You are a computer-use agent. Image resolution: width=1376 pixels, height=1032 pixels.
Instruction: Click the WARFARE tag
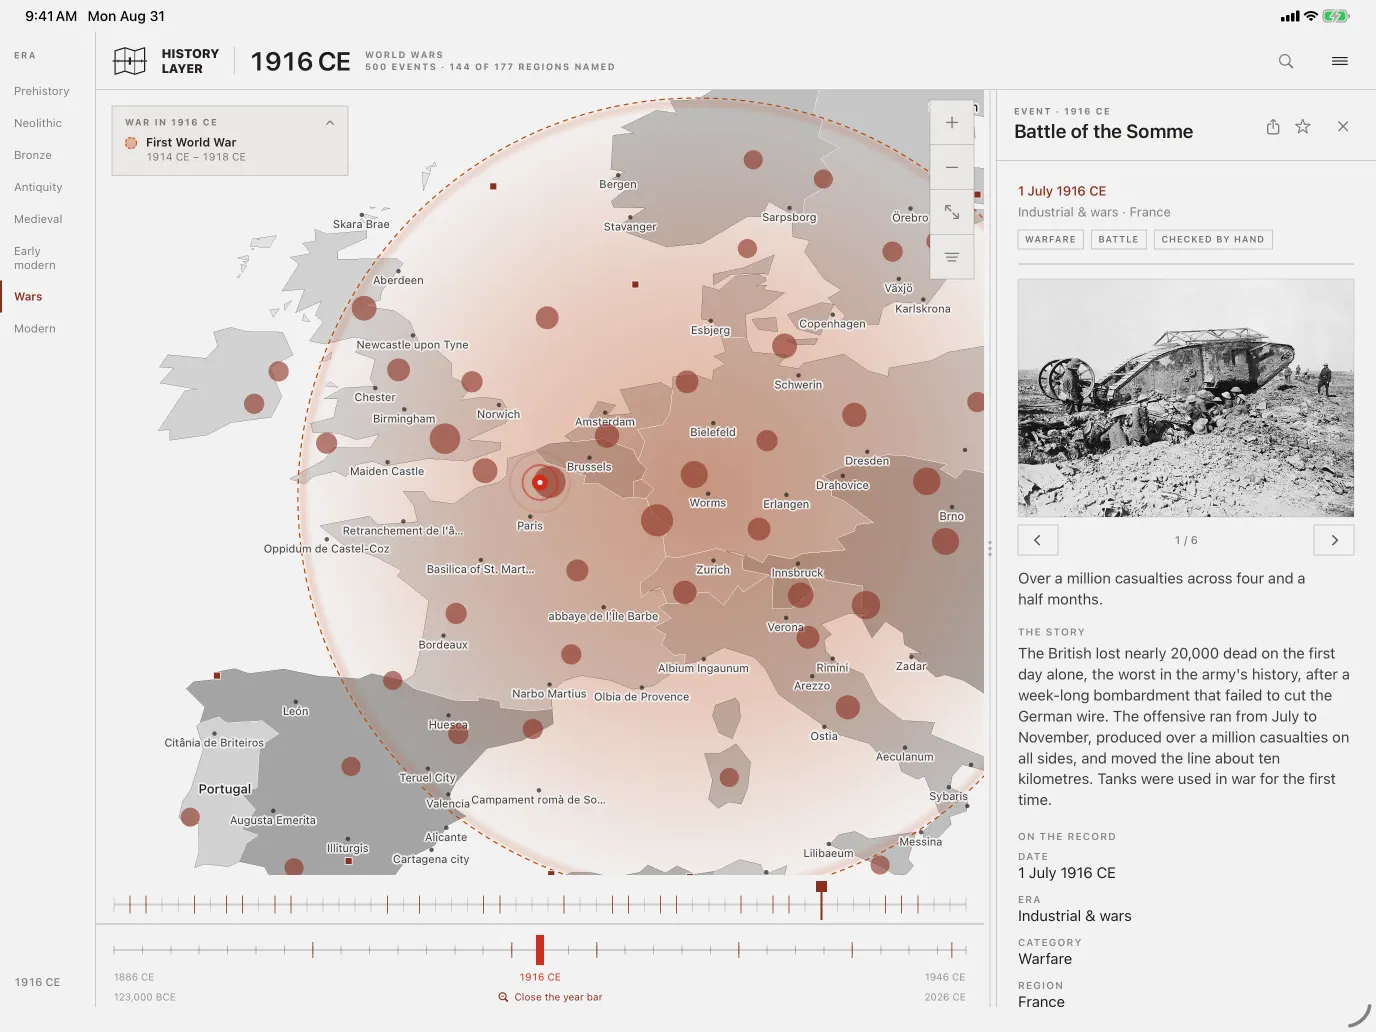(x=1051, y=240)
